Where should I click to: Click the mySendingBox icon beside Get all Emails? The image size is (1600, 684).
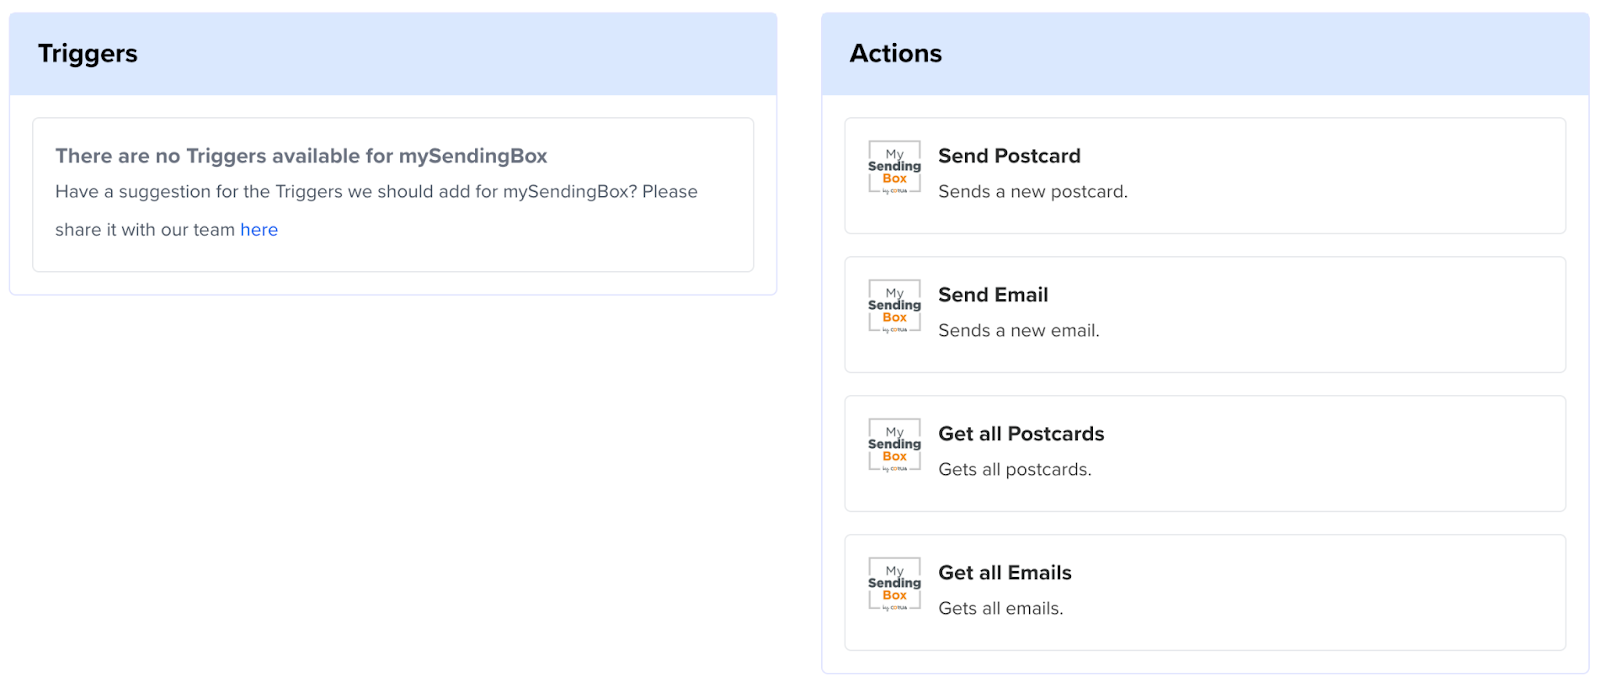coord(894,584)
